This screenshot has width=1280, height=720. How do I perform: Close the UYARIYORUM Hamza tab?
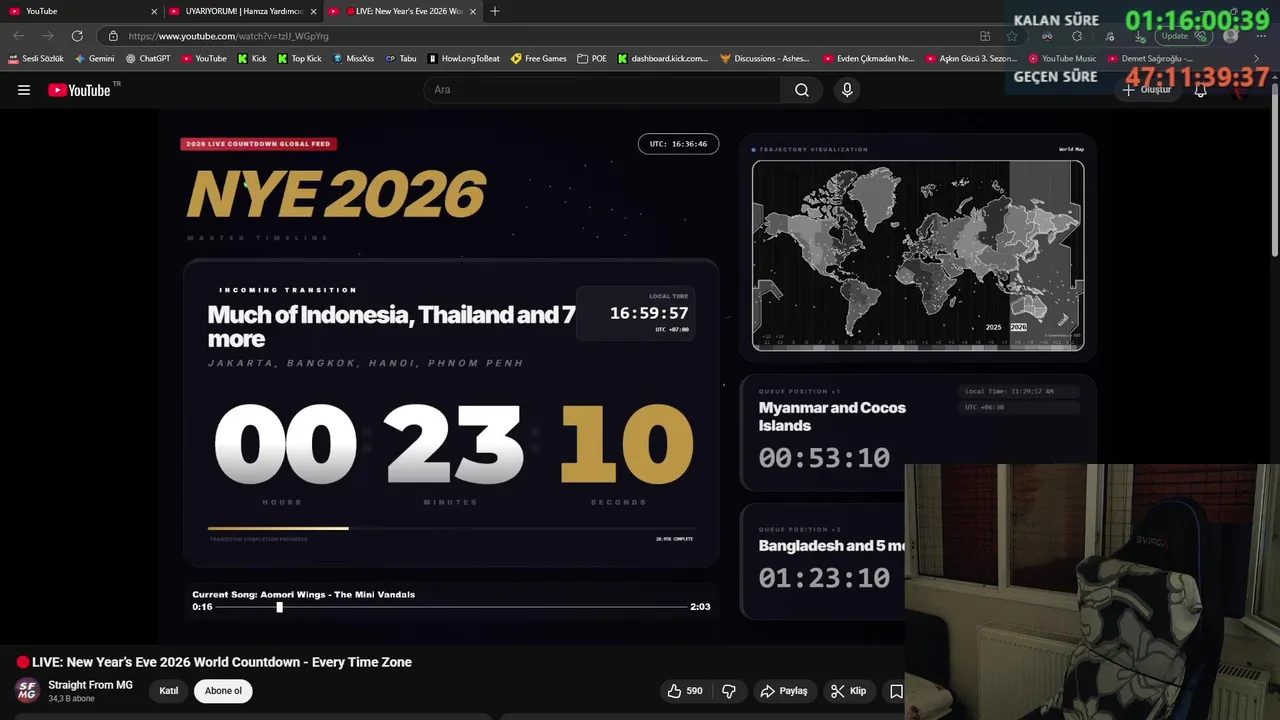313,11
